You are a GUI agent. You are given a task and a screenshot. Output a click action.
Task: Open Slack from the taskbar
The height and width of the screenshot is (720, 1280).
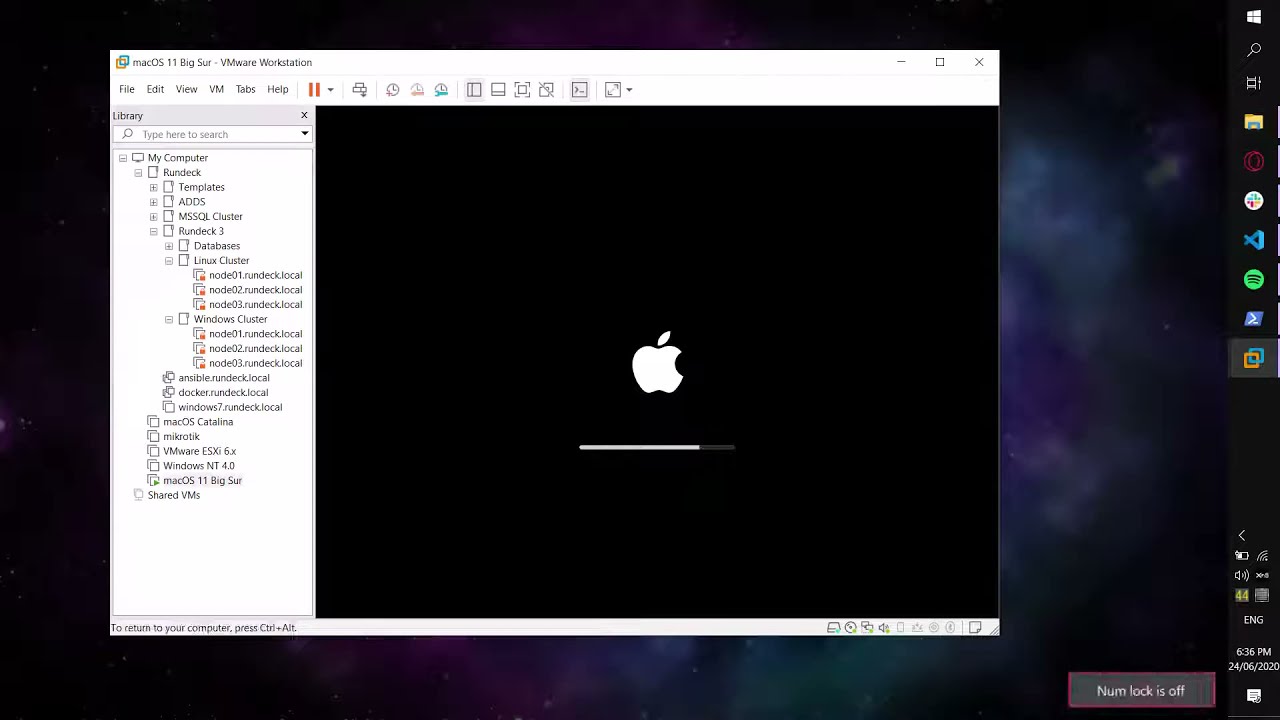coord(1254,201)
